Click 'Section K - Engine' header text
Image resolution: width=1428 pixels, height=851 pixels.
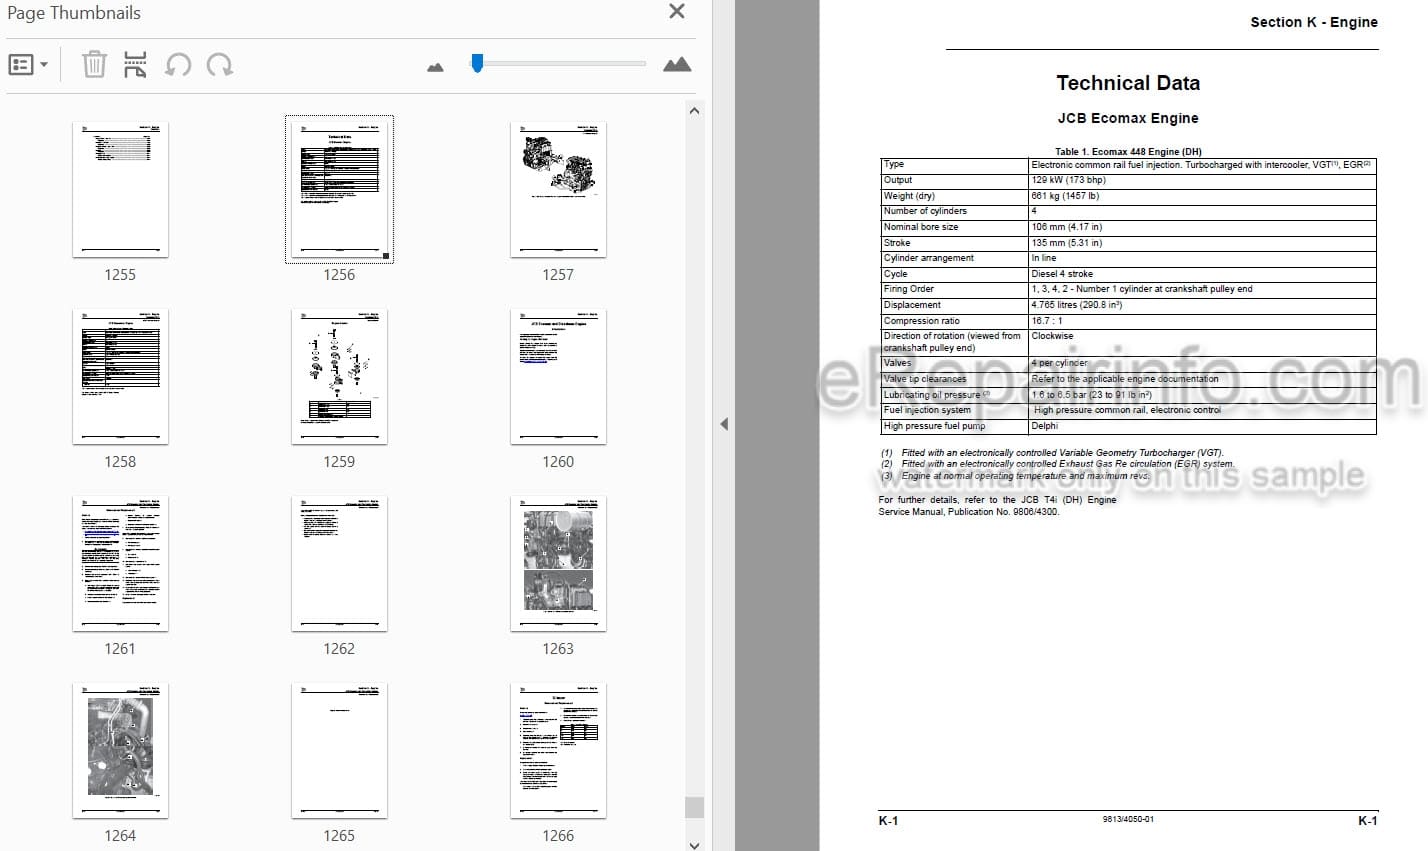pos(1314,22)
